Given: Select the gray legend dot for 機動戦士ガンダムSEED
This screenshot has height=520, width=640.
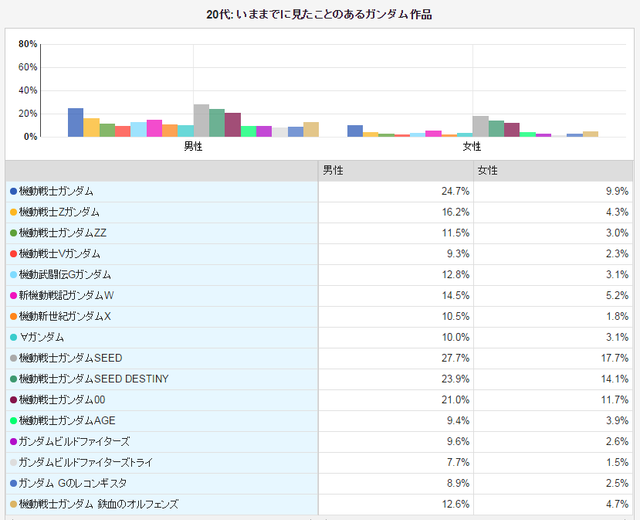Looking at the screenshot, I should pyautogui.click(x=13, y=358).
